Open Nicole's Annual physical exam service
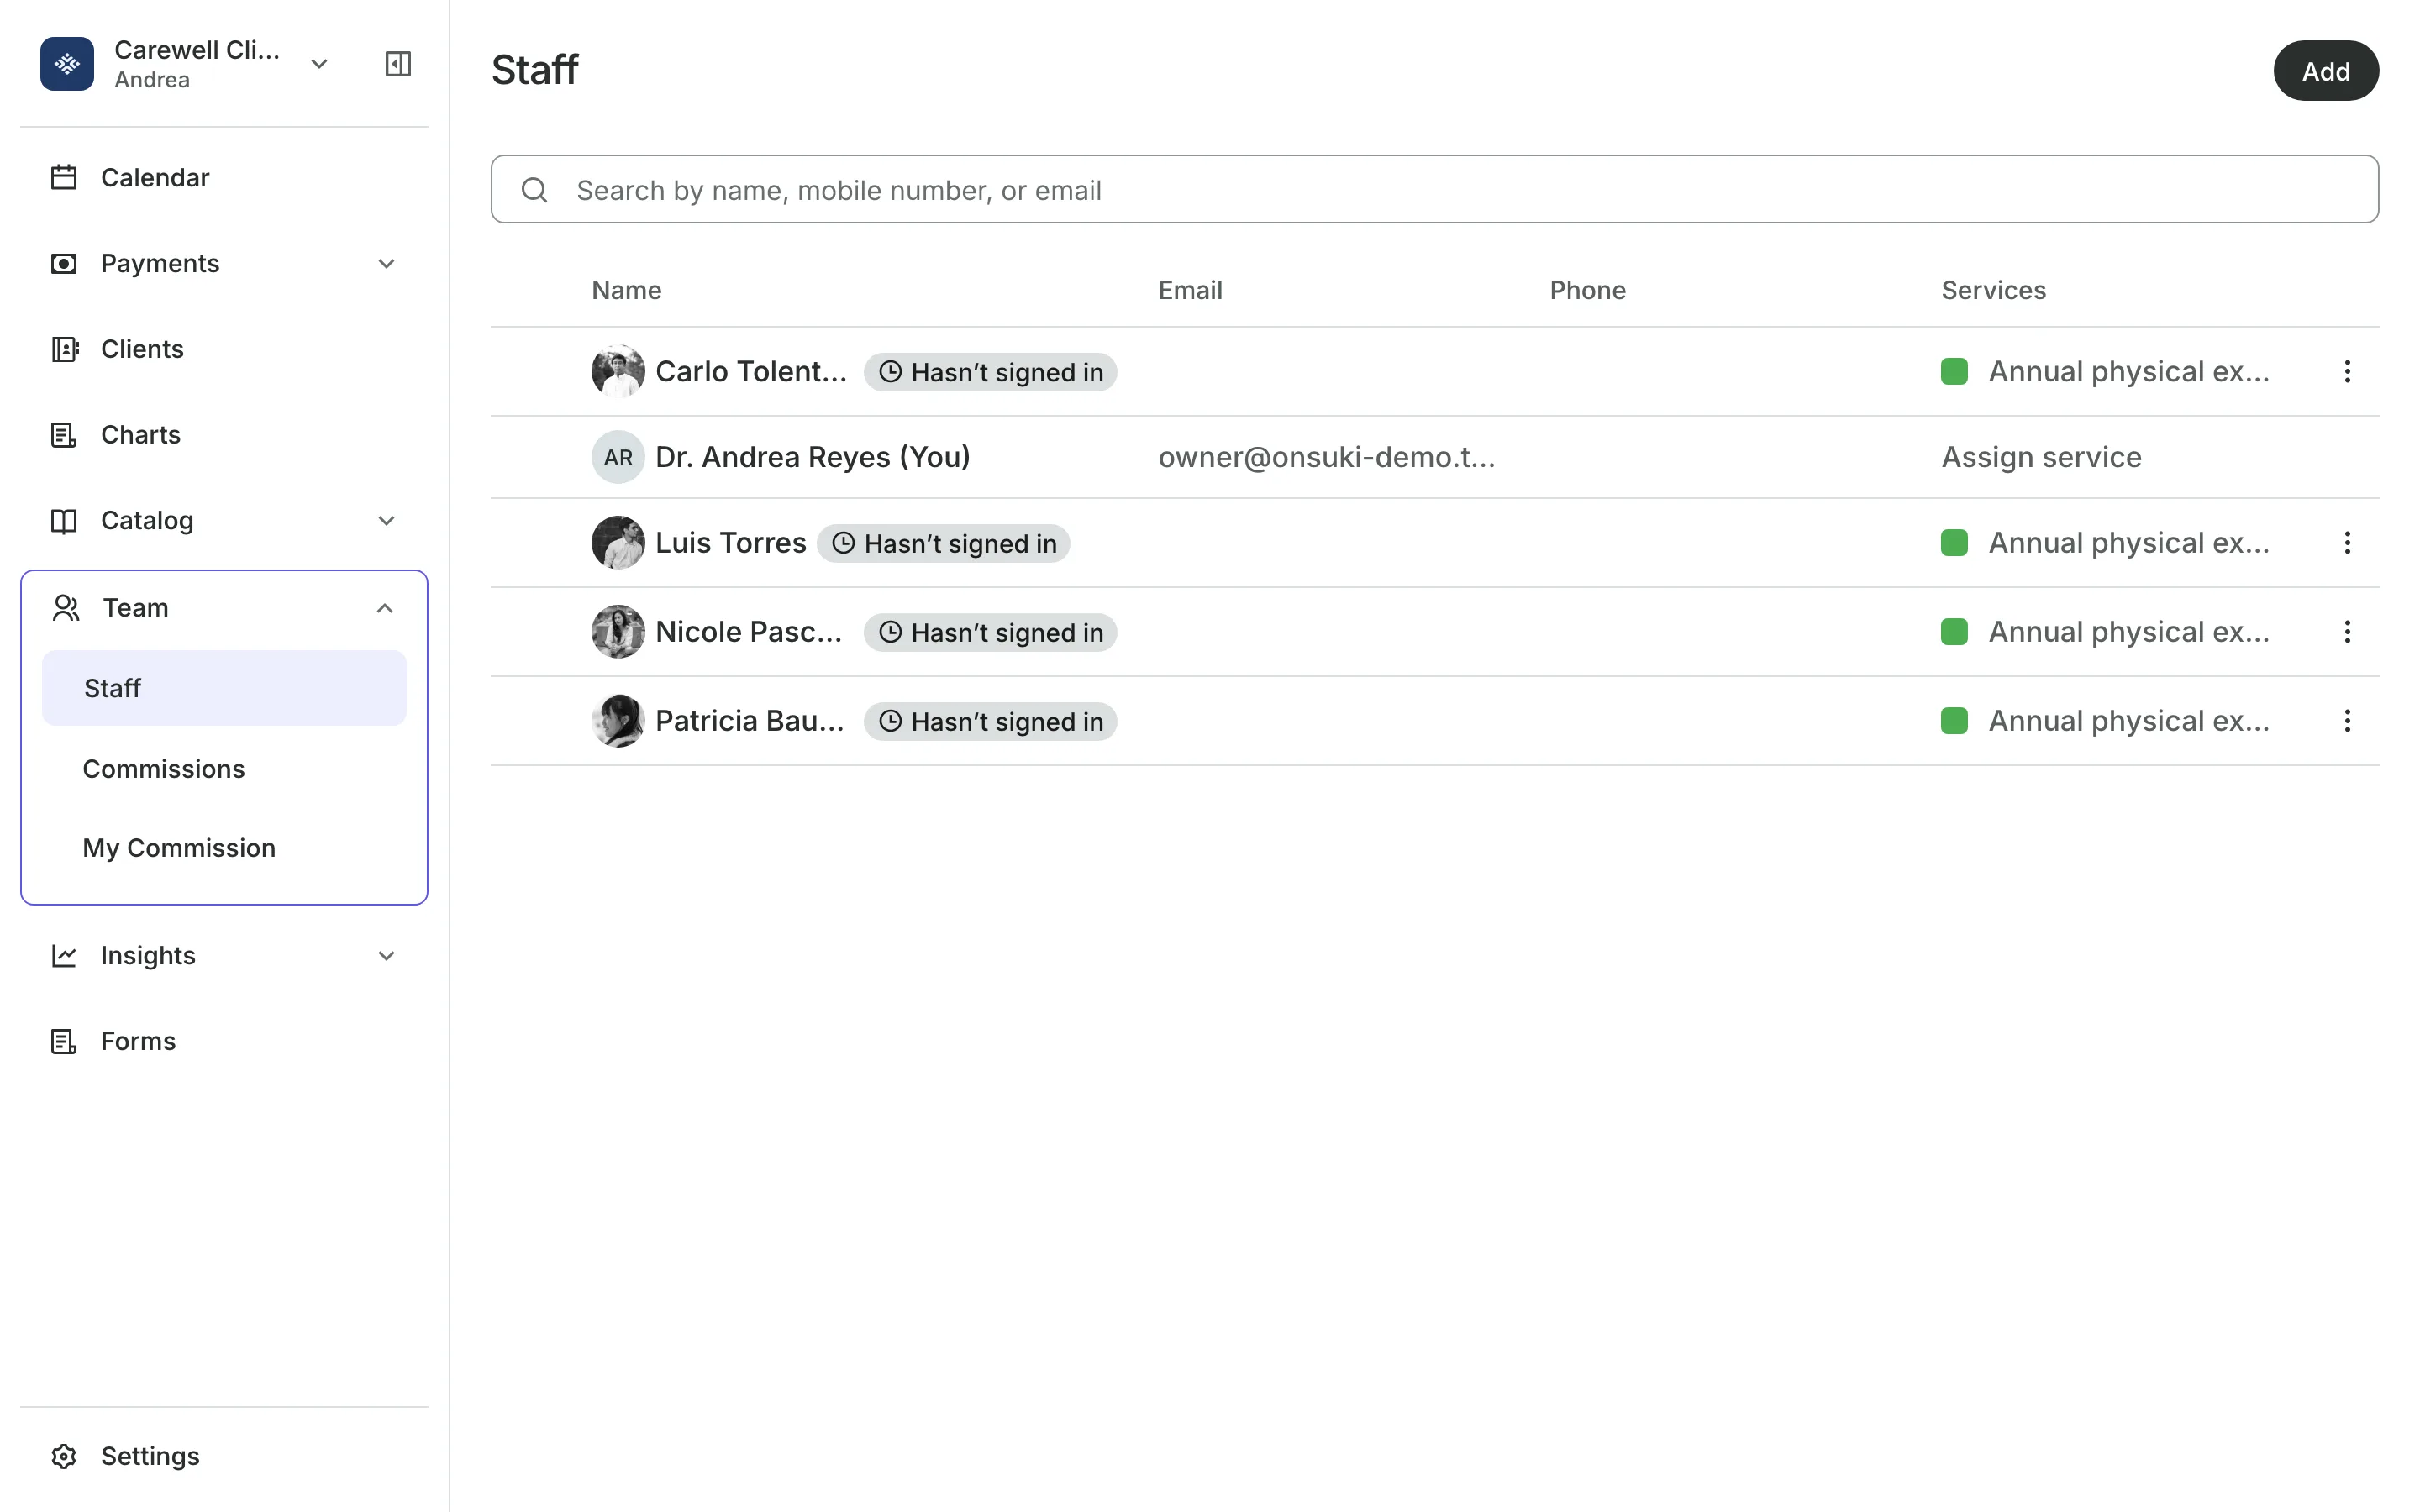 click(x=2129, y=631)
